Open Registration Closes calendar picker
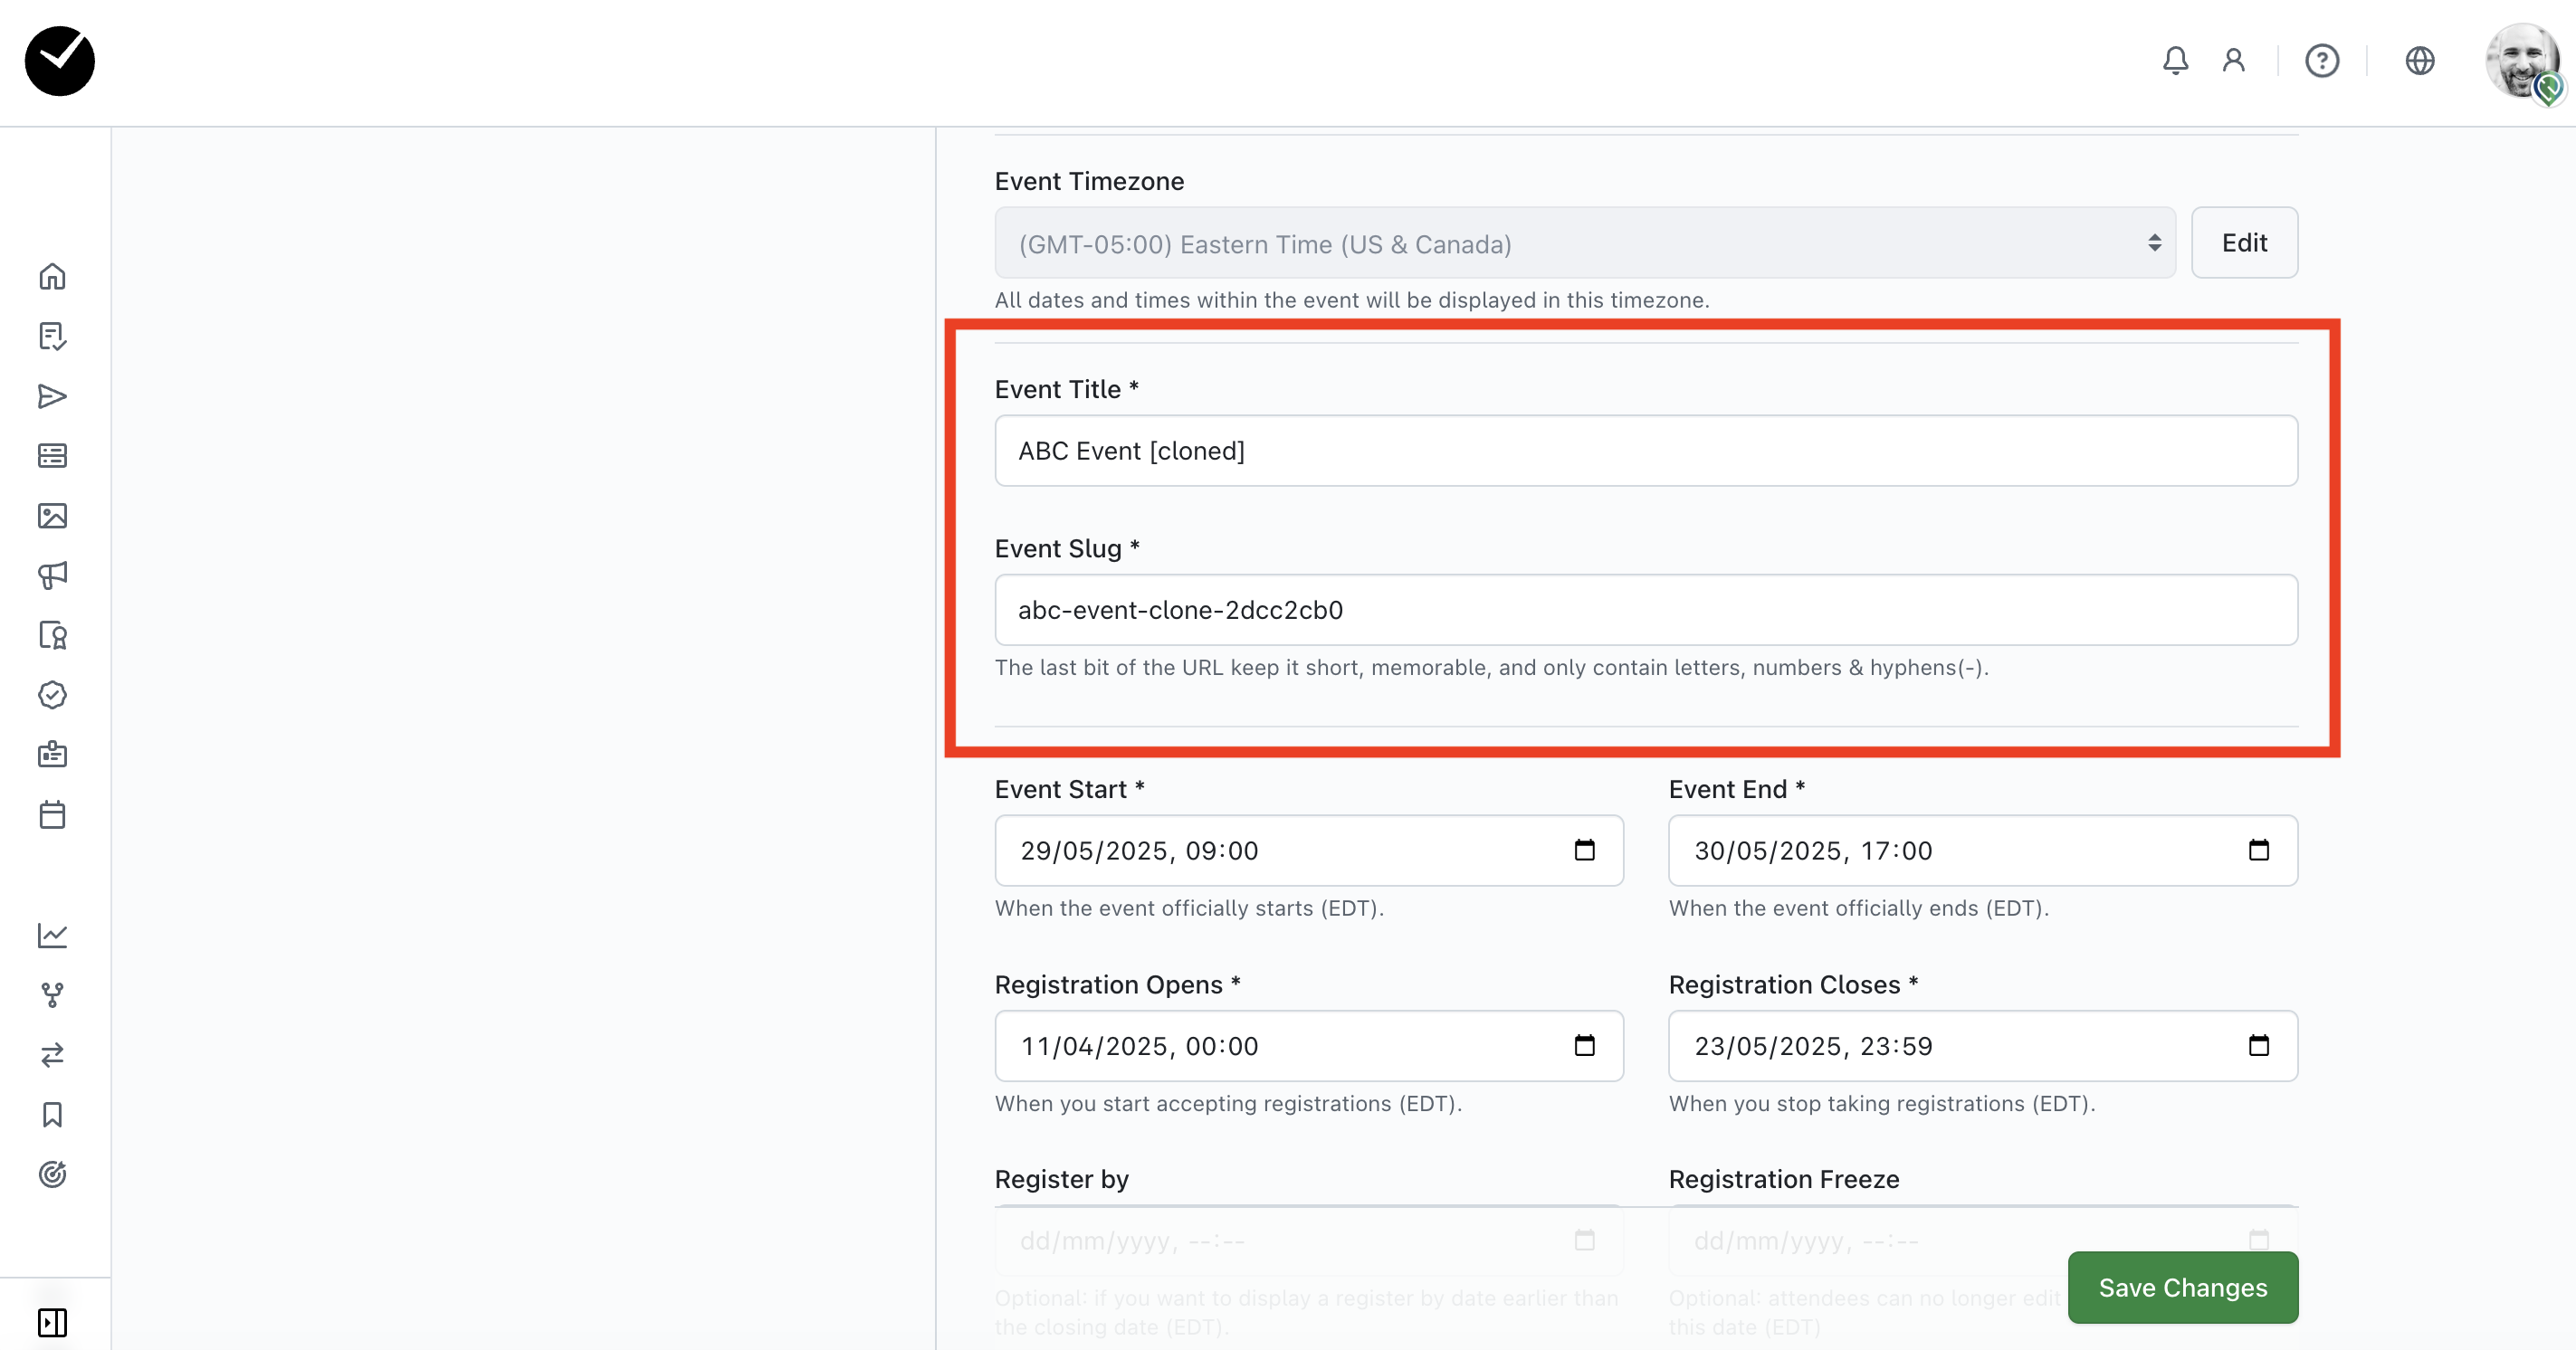The width and height of the screenshot is (2576, 1350). pos(2258,1045)
